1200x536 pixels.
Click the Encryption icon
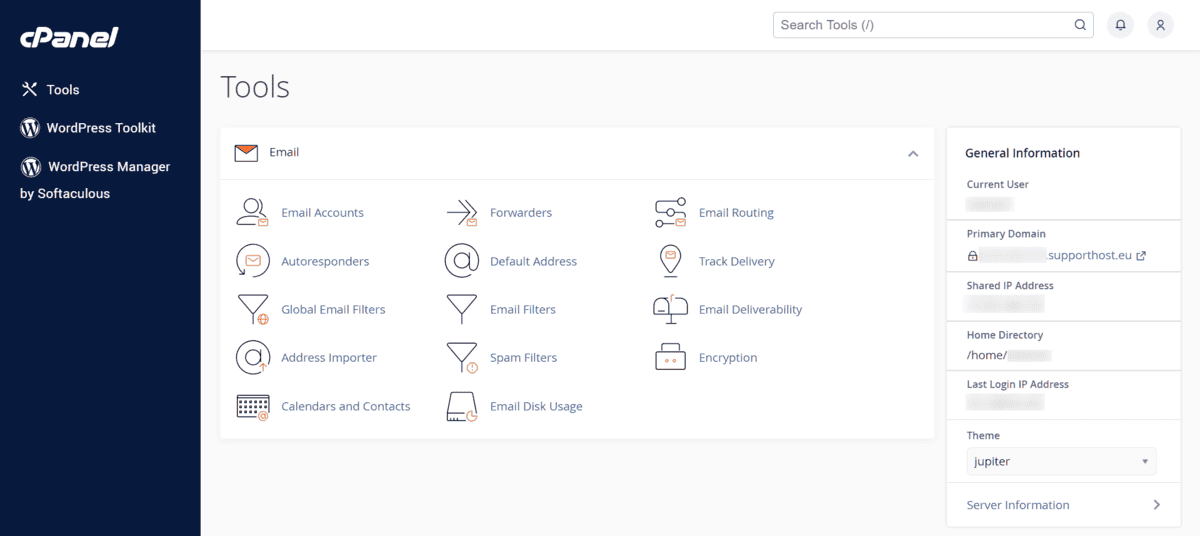pyautogui.click(x=670, y=357)
